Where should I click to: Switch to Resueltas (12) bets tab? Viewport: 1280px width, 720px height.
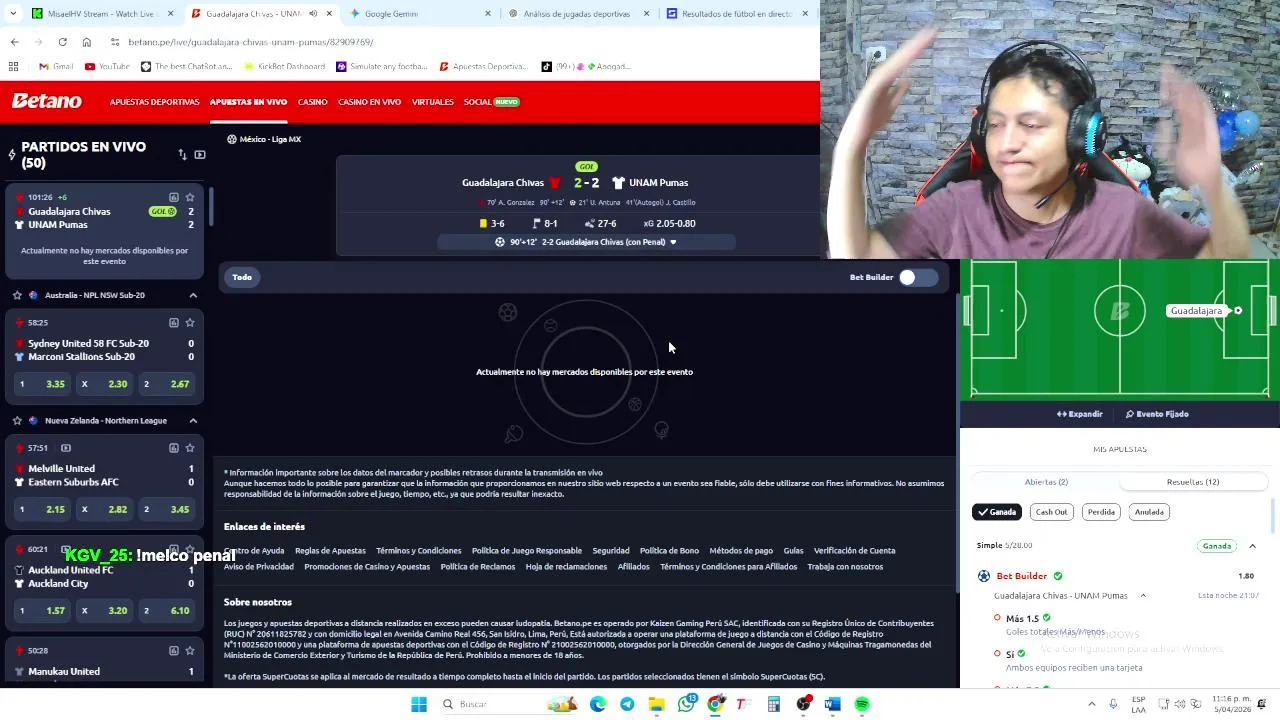pos(1193,482)
